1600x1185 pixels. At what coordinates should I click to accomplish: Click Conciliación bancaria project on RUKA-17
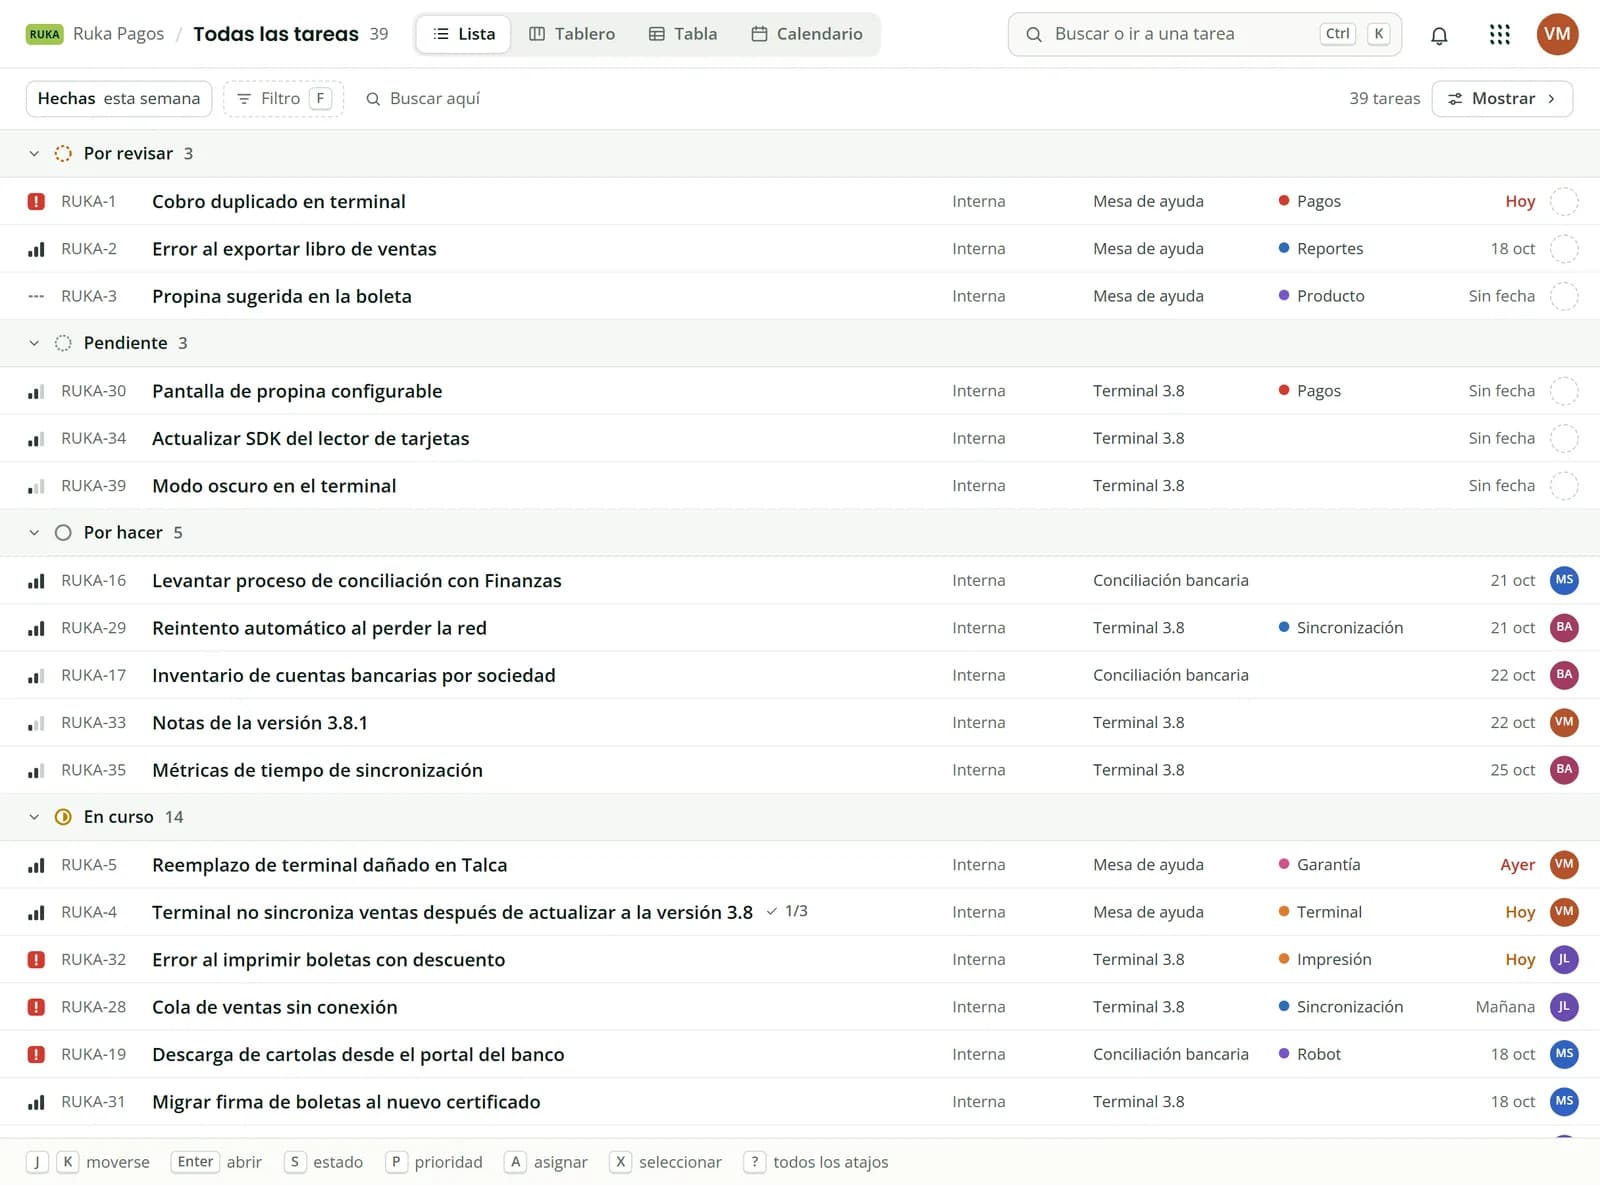pos(1171,675)
